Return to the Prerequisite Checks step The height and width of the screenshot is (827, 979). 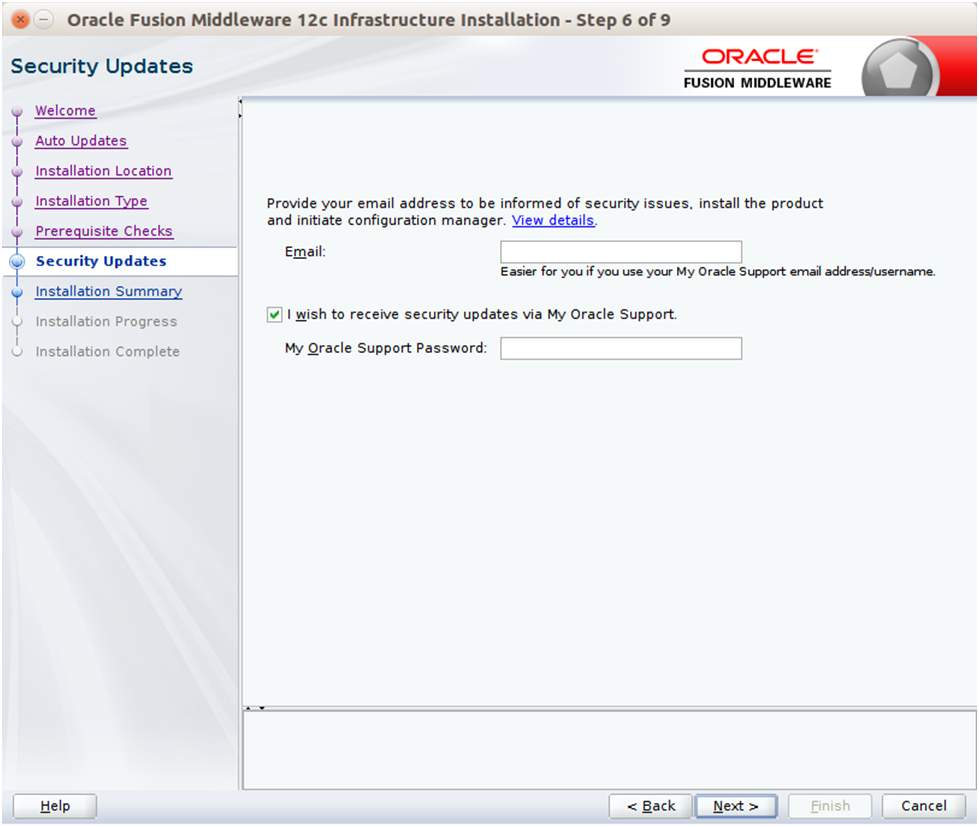pyautogui.click(x=104, y=231)
